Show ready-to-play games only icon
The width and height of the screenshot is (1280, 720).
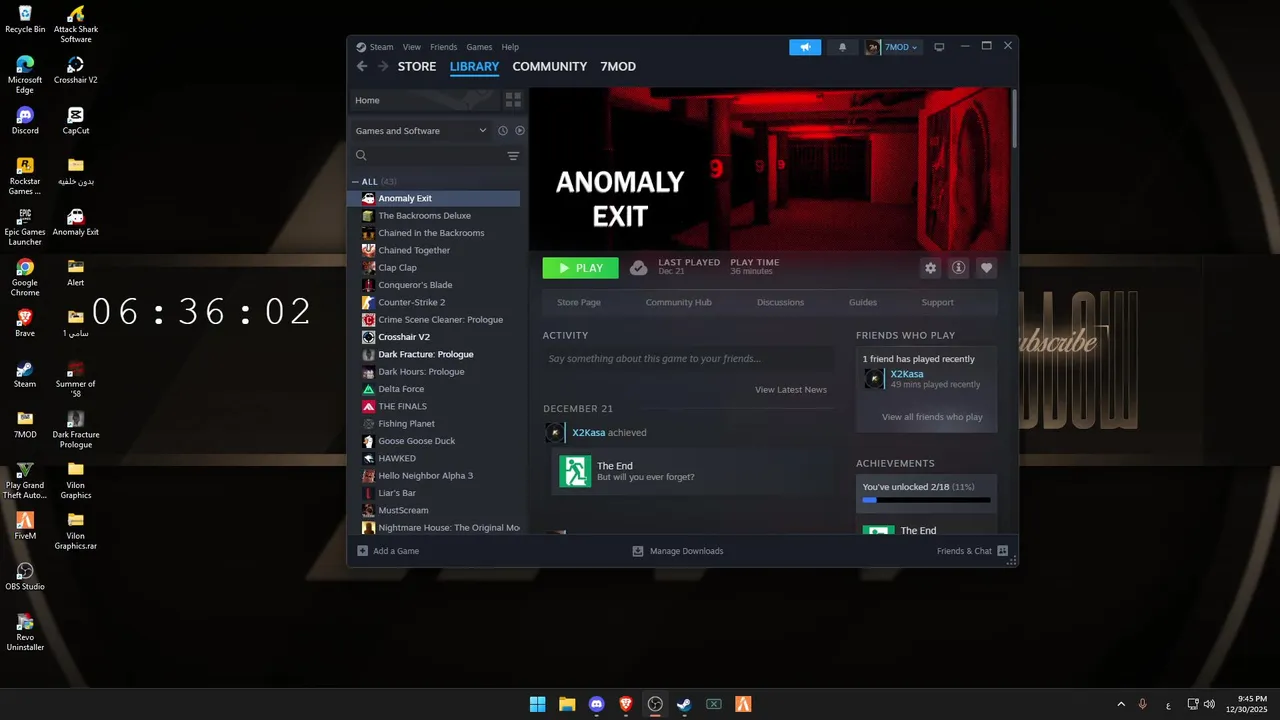click(x=520, y=131)
